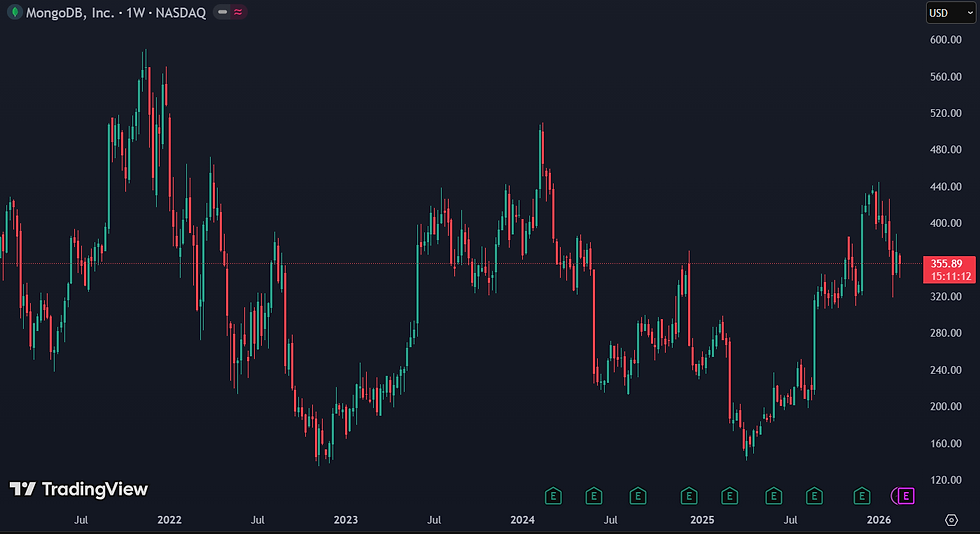Click the 520.00 price axis label
The image size is (980, 534).
click(x=946, y=113)
